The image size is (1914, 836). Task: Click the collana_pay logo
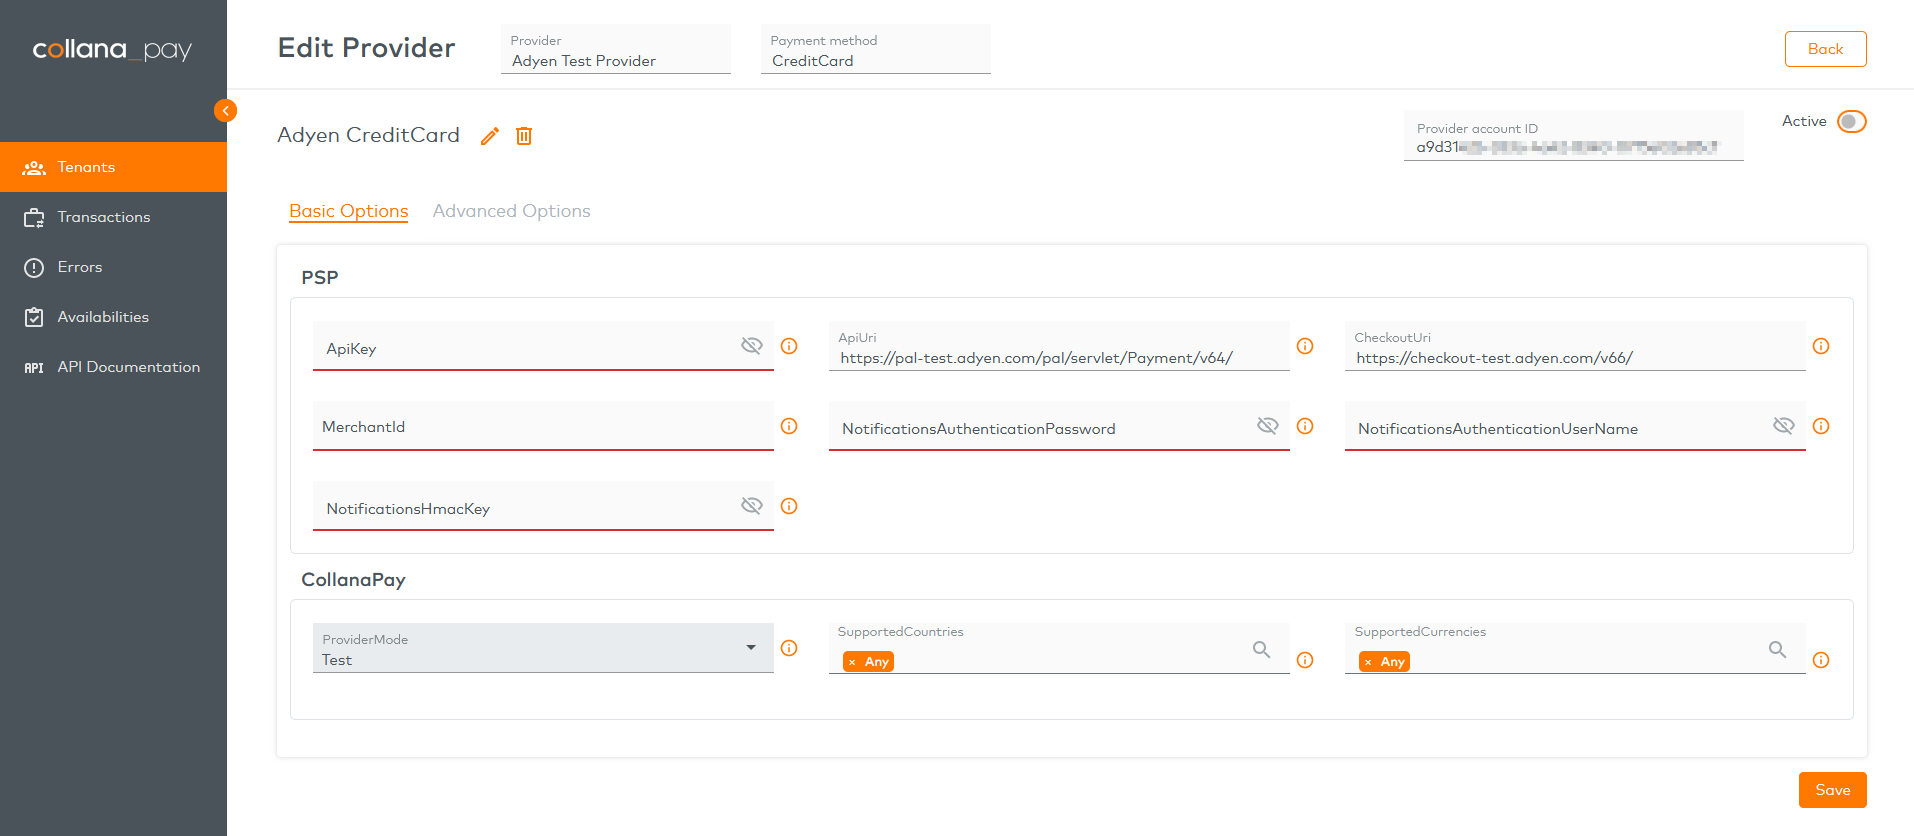click(112, 49)
